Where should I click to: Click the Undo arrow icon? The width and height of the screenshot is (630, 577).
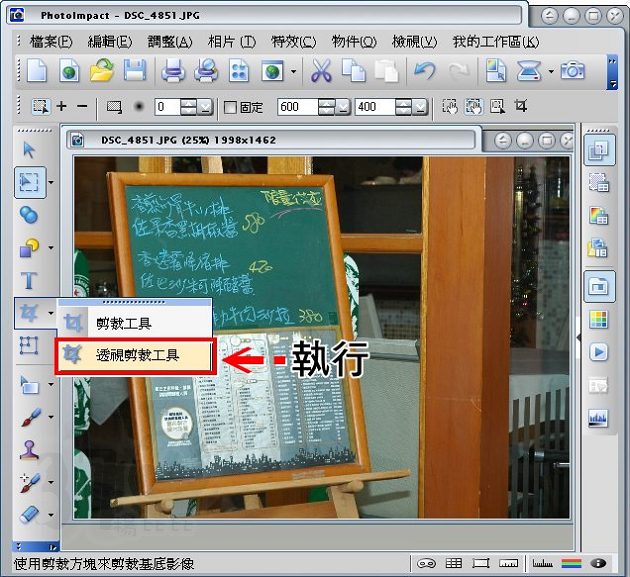(425, 72)
